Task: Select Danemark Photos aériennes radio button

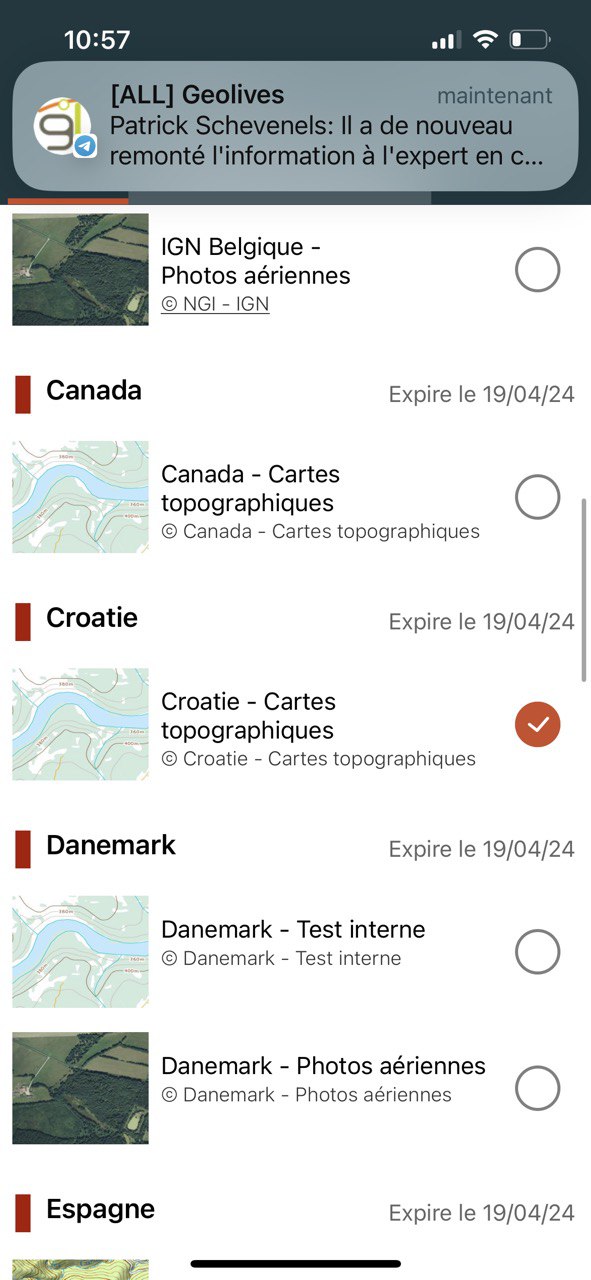Action: (x=537, y=1088)
